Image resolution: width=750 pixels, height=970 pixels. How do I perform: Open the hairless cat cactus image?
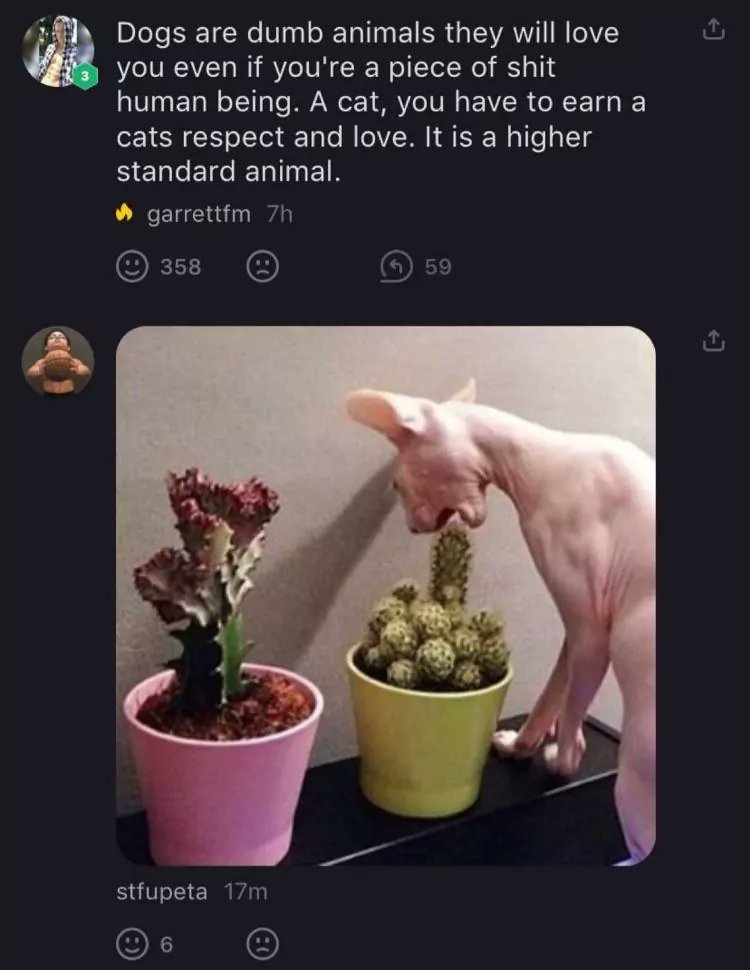(x=386, y=596)
